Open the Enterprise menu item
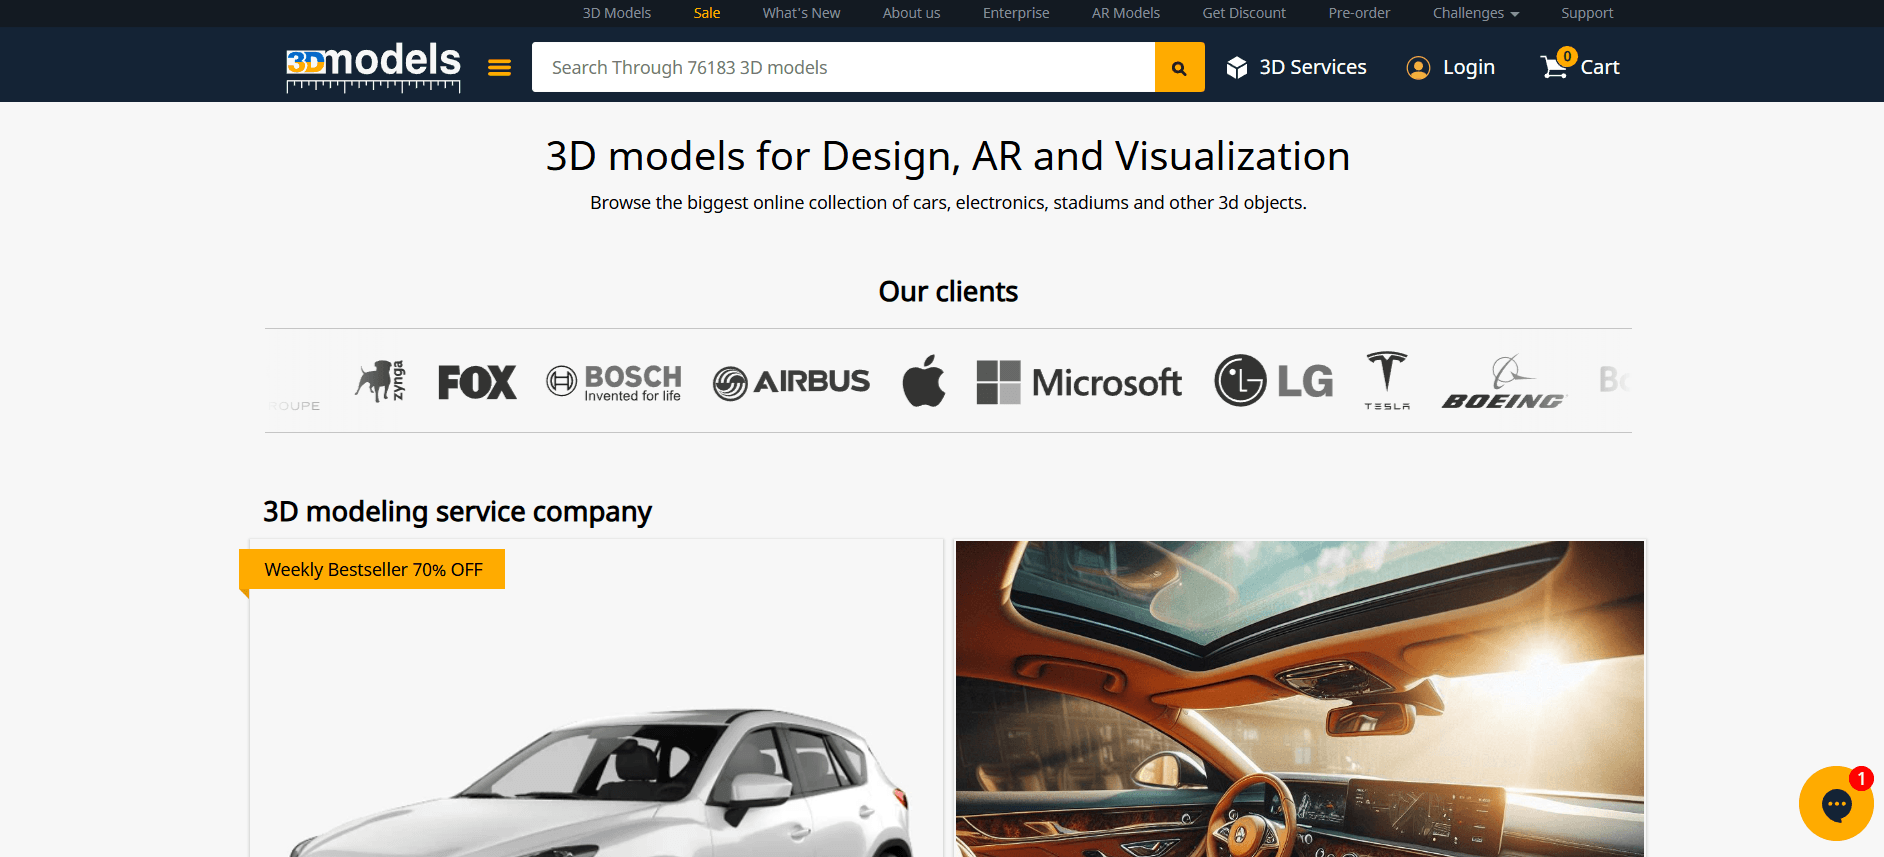 coord(1016,13)
